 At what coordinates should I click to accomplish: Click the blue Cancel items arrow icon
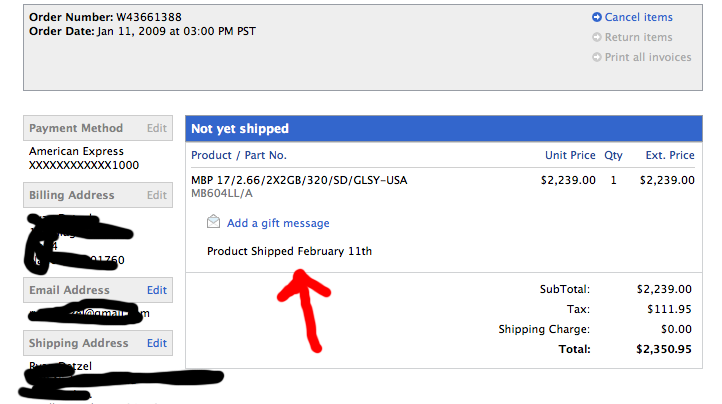point(597,17)
